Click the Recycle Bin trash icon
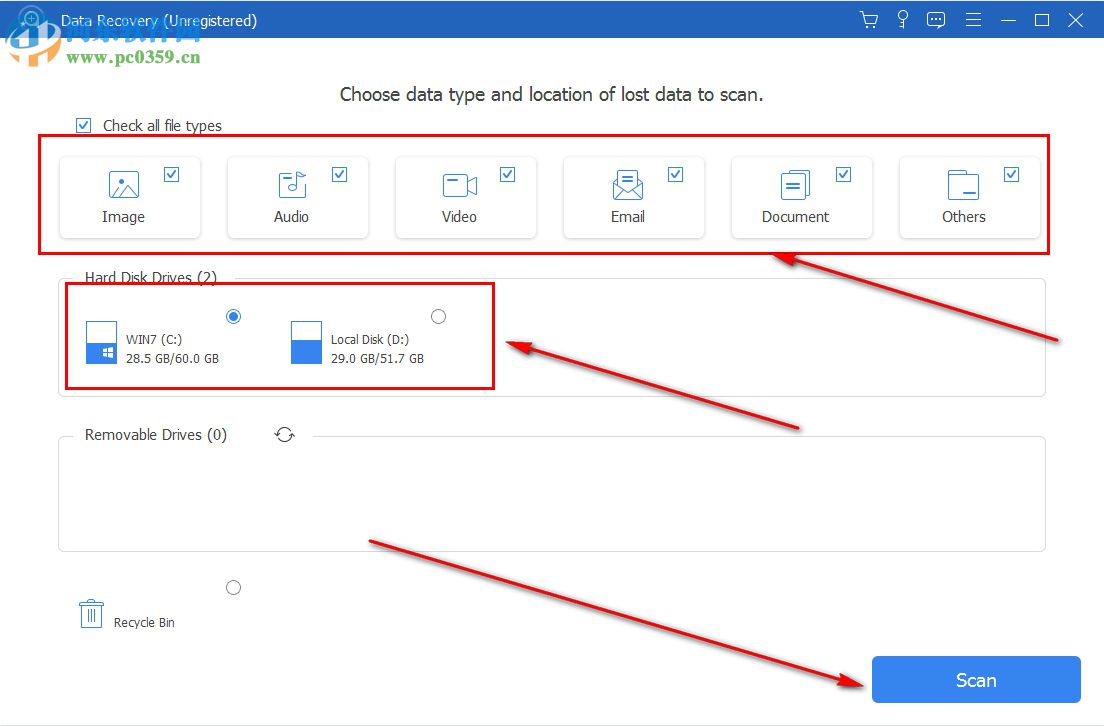 90,612
